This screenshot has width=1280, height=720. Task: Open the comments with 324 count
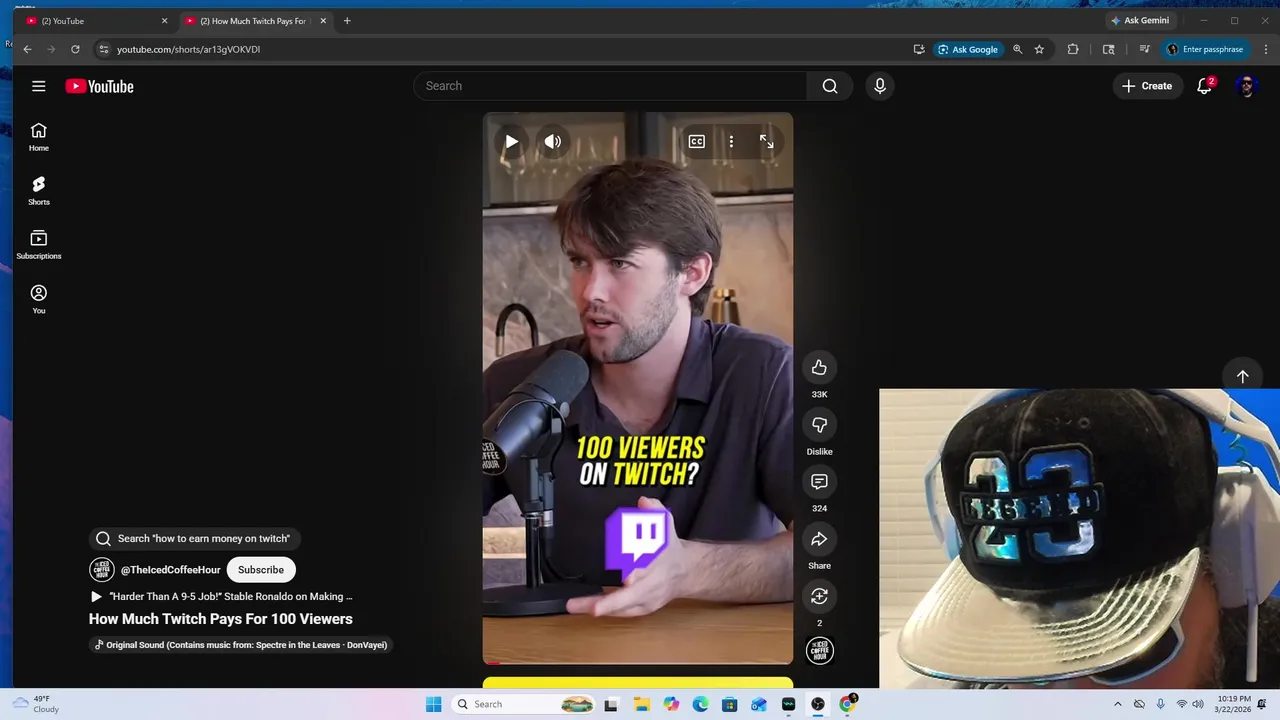819,482
